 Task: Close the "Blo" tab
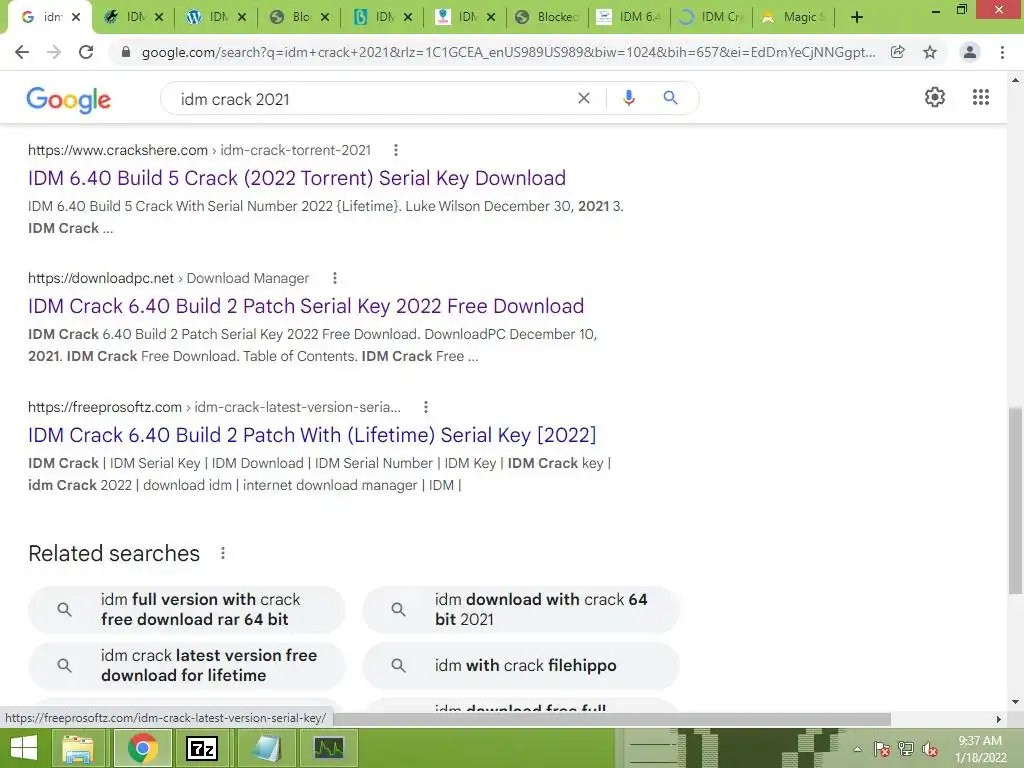325,17
